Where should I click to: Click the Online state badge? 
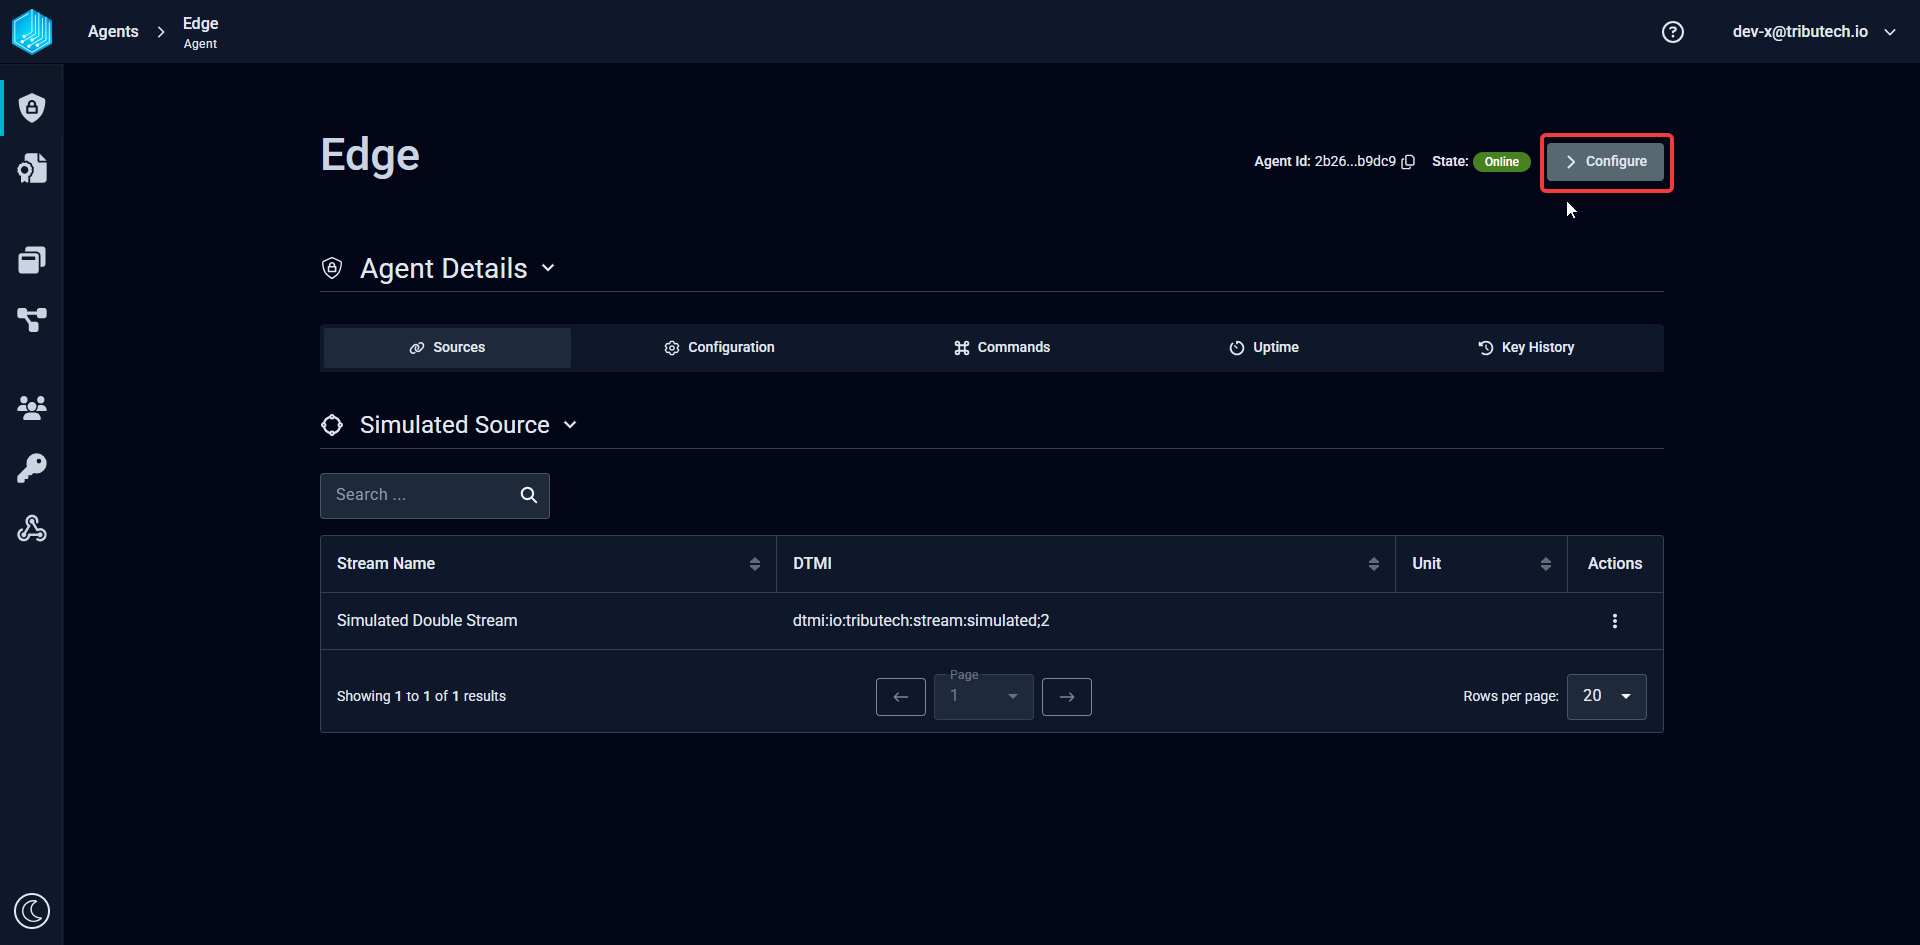coord(1501,162)
